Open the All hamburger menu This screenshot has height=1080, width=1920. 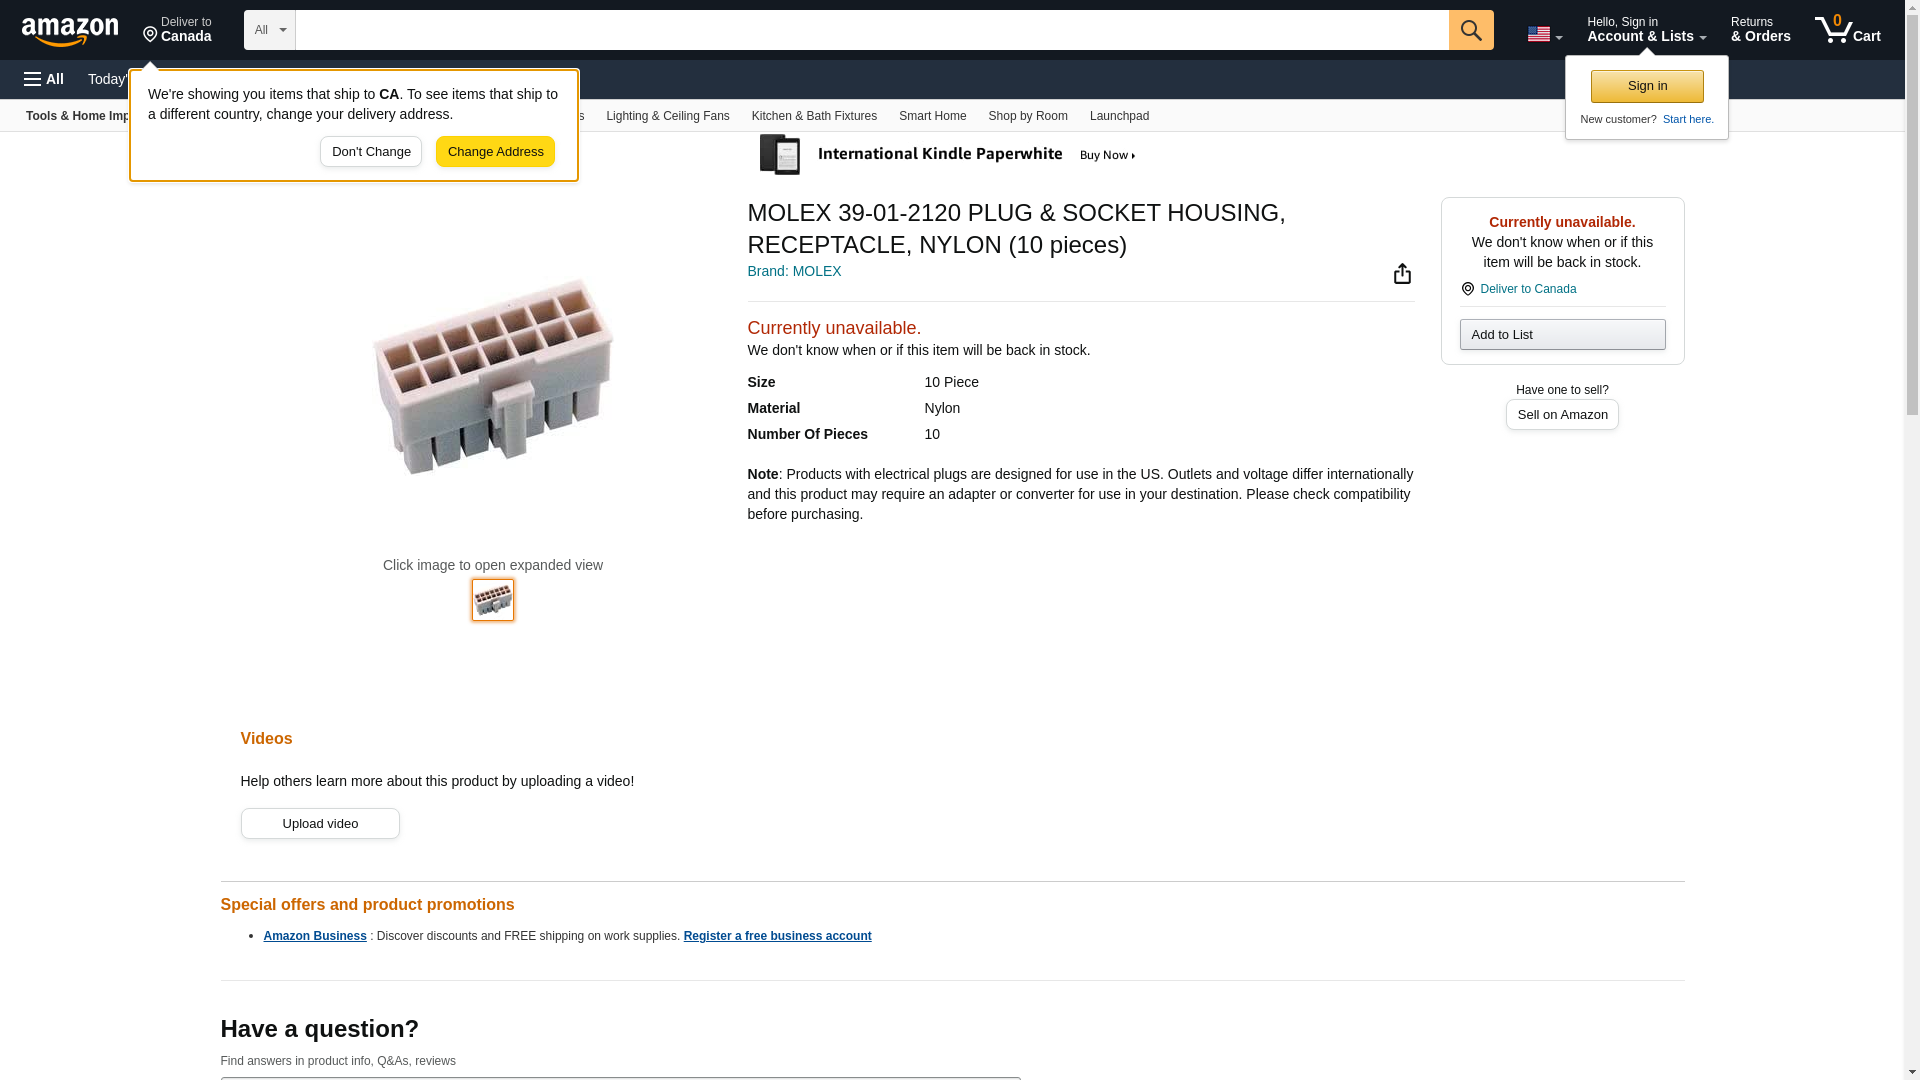pos(44,79)
